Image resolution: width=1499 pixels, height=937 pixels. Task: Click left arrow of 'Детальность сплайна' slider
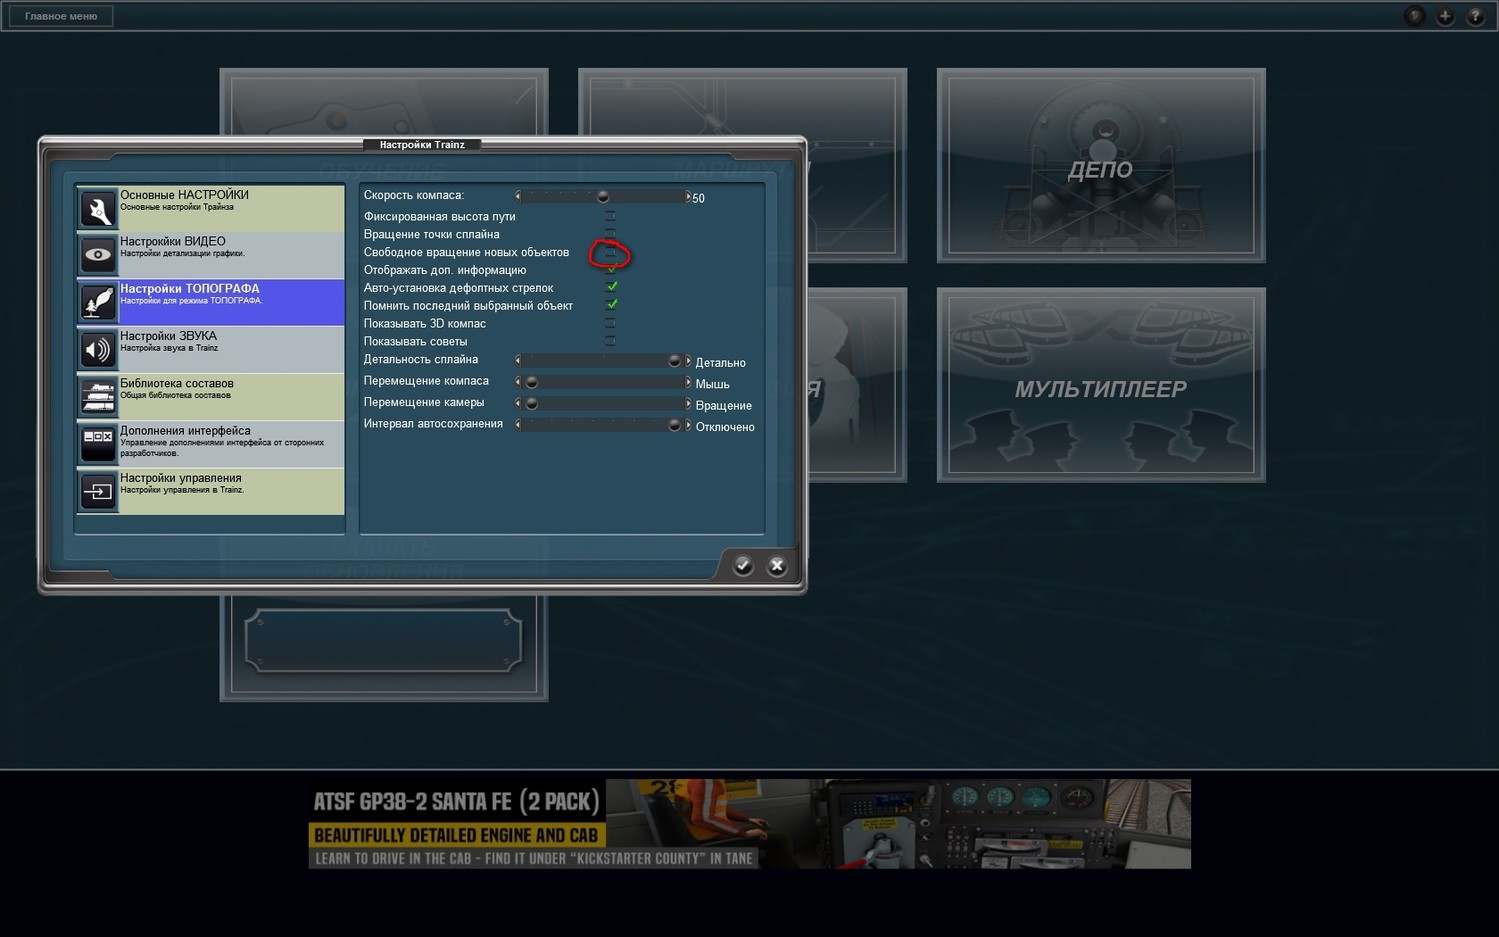click(518, 360)
